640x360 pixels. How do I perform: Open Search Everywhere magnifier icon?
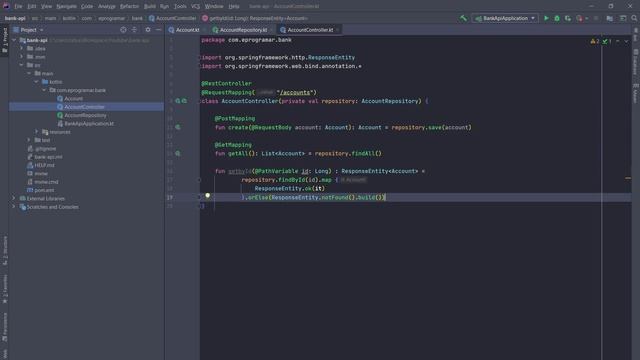tap(634, 18)
